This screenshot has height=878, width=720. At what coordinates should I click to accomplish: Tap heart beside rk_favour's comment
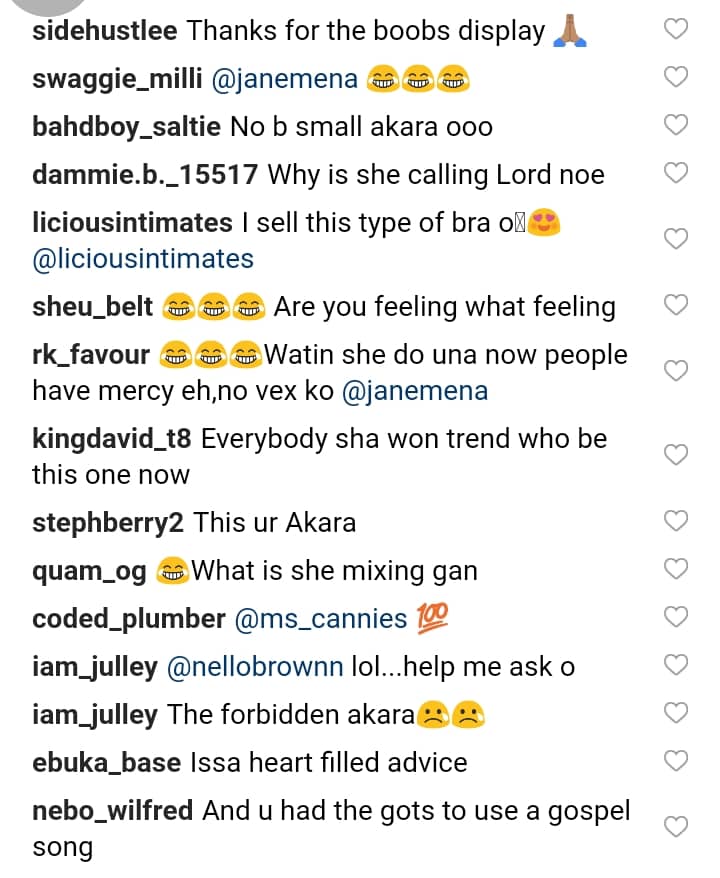click(x=677, y=371)
